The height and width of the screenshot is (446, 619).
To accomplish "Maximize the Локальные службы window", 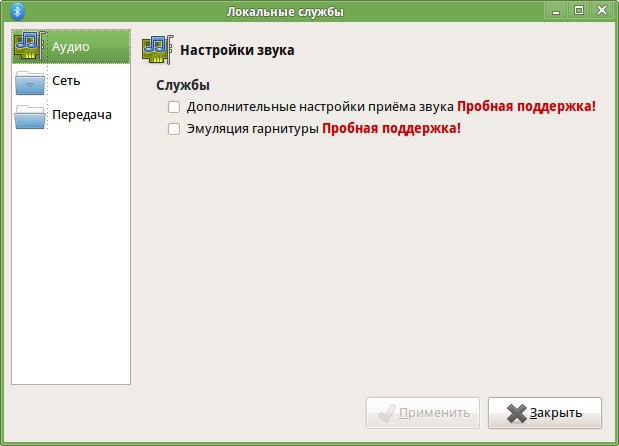I will click(x=579, y=11).
